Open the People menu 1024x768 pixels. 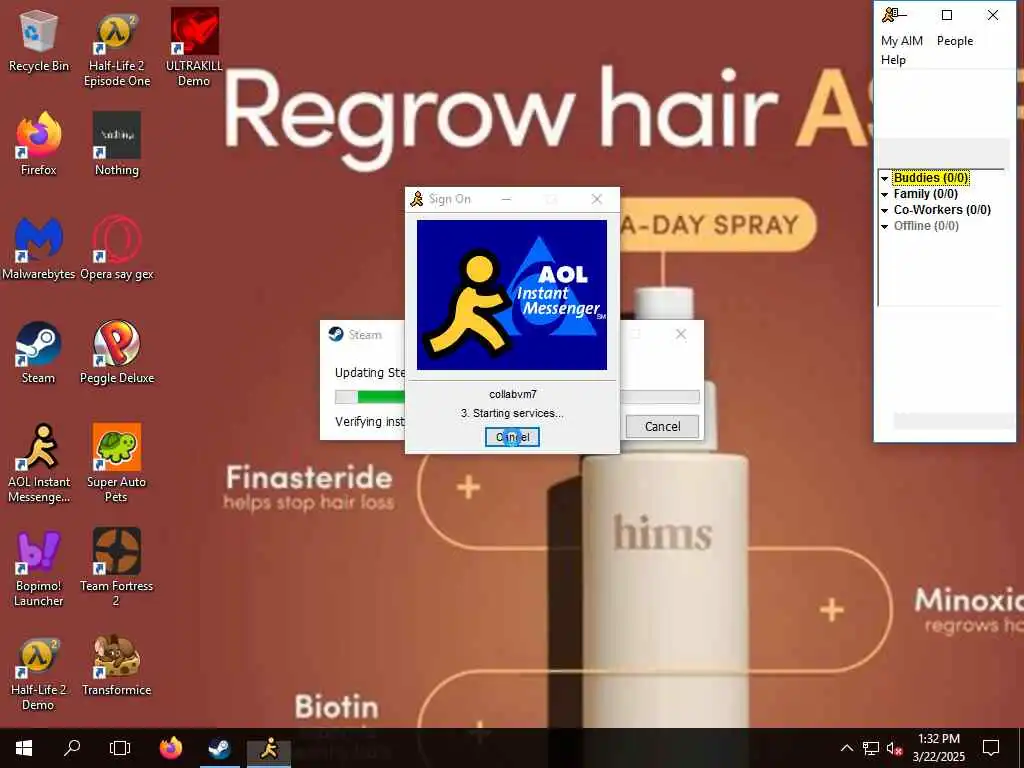(x=955, y=40)
